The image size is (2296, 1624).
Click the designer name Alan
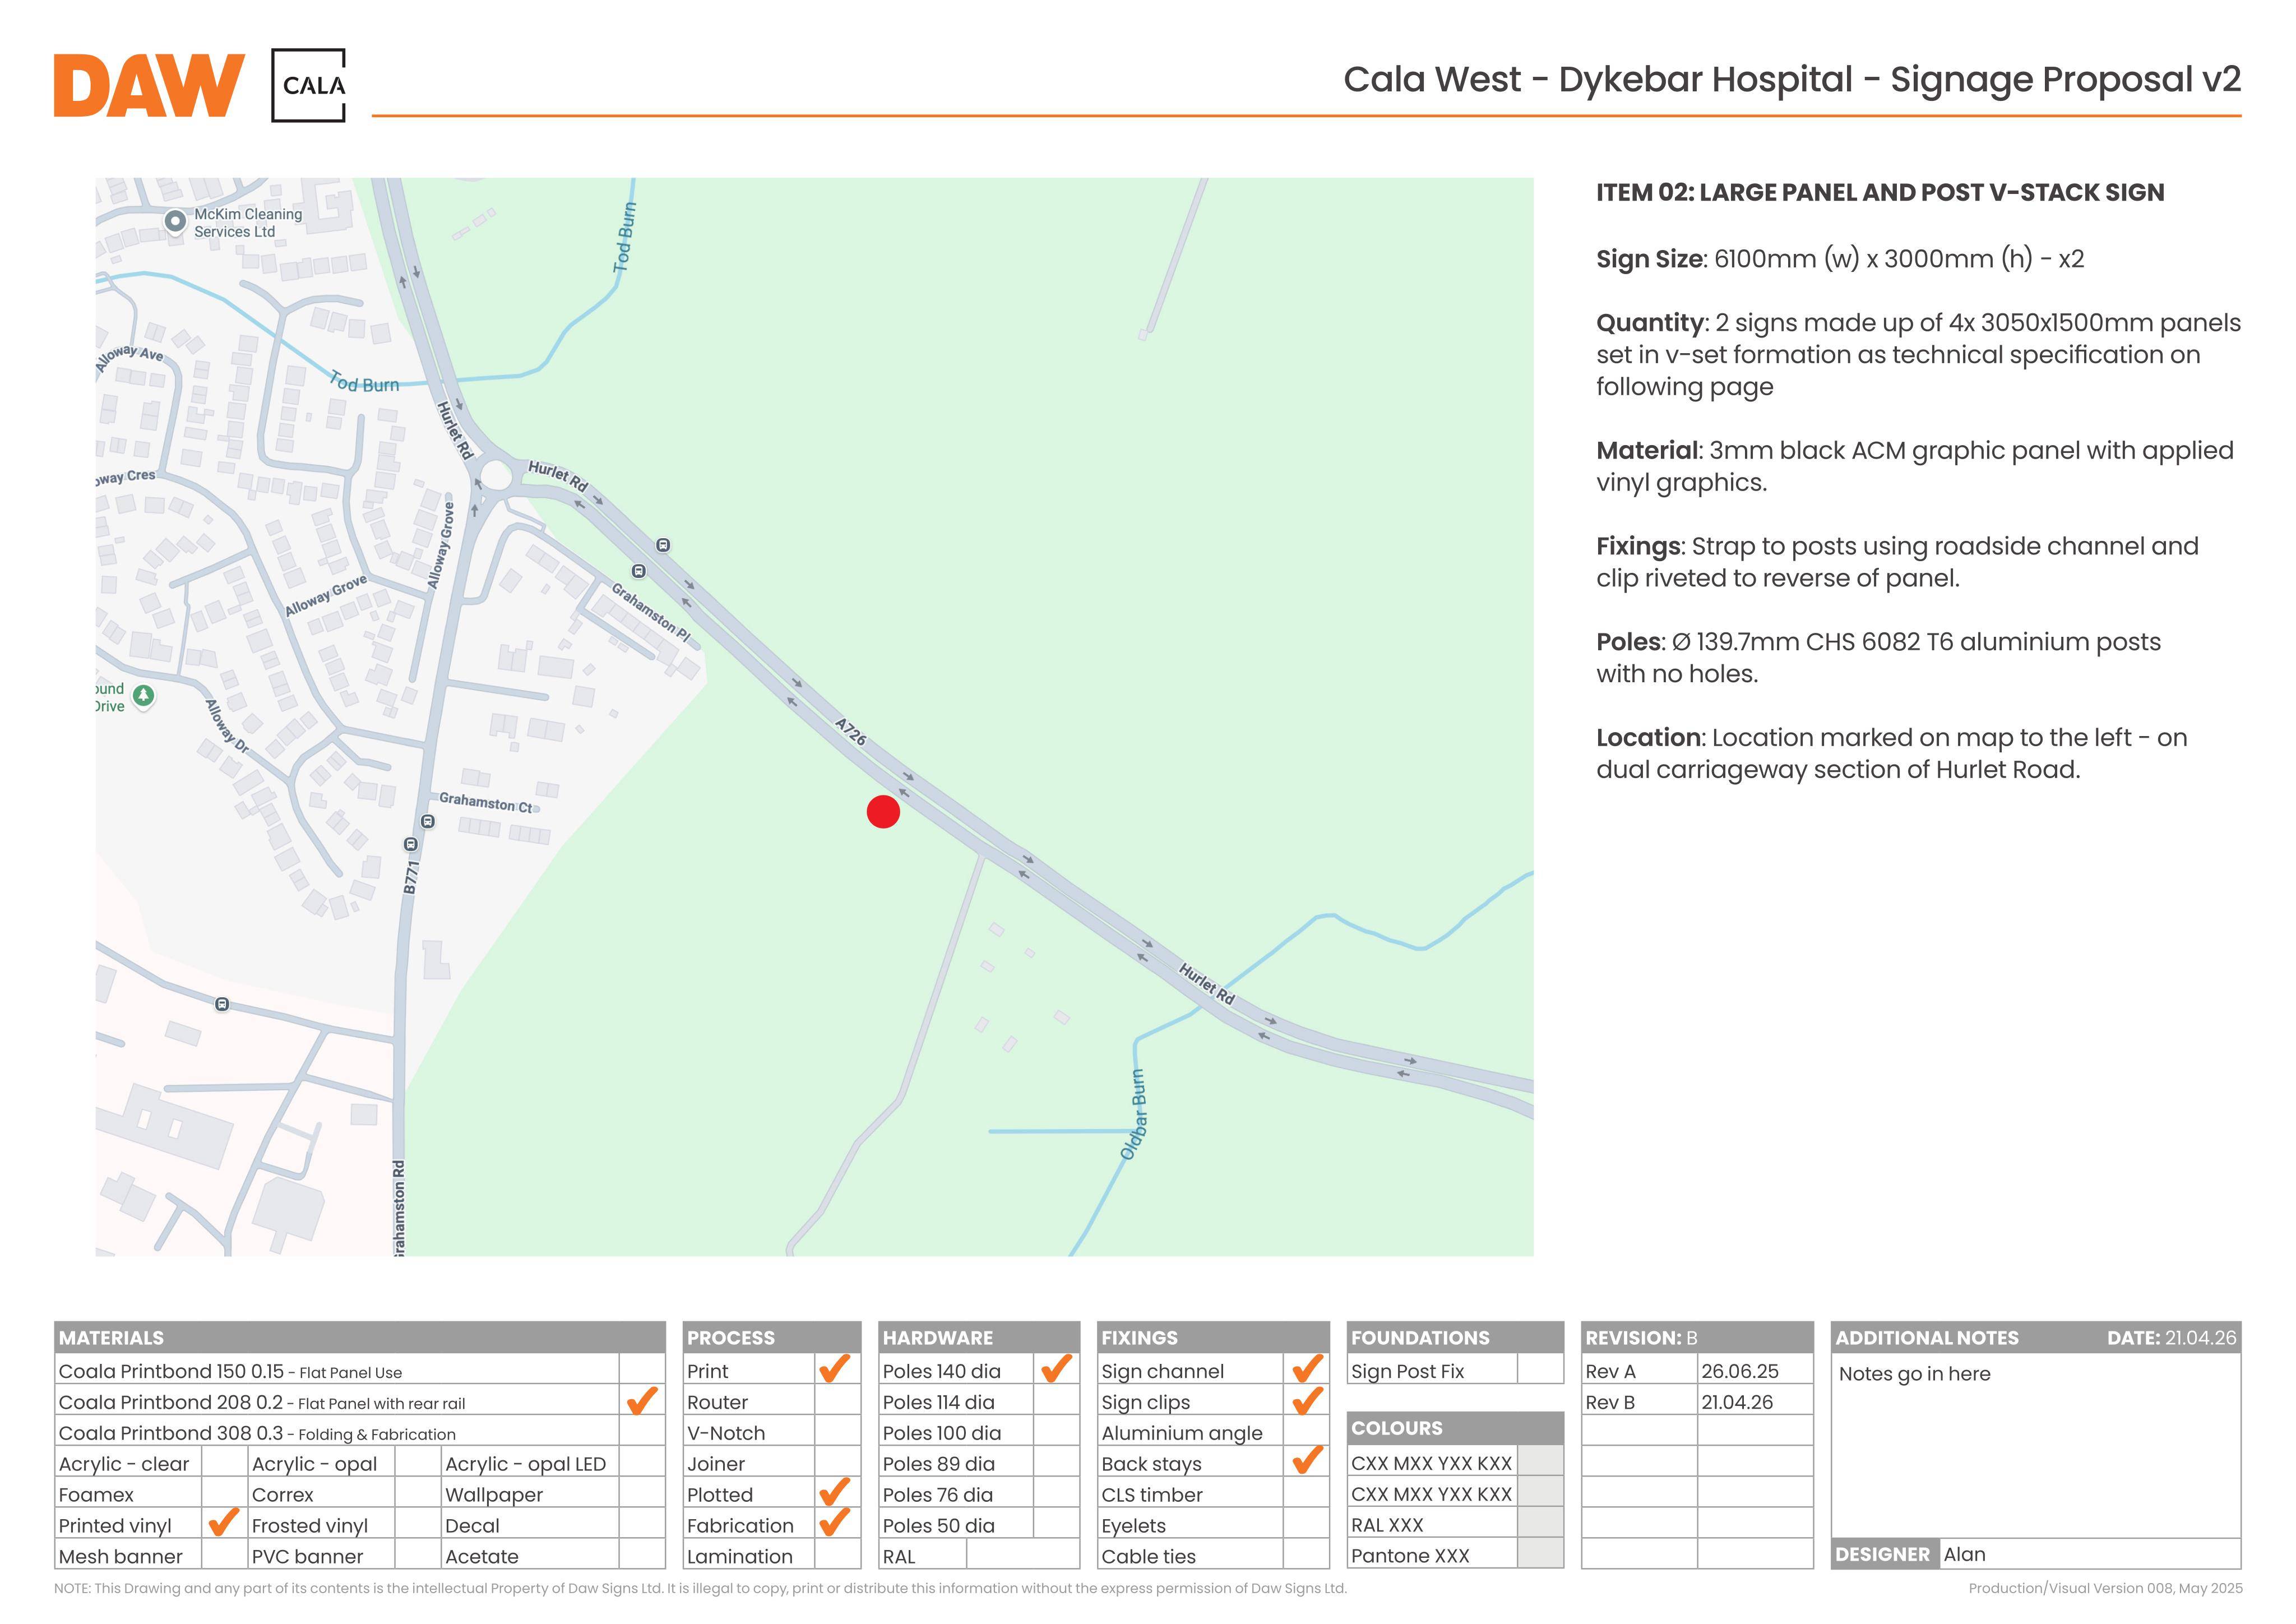(x=1964, y=1553)
